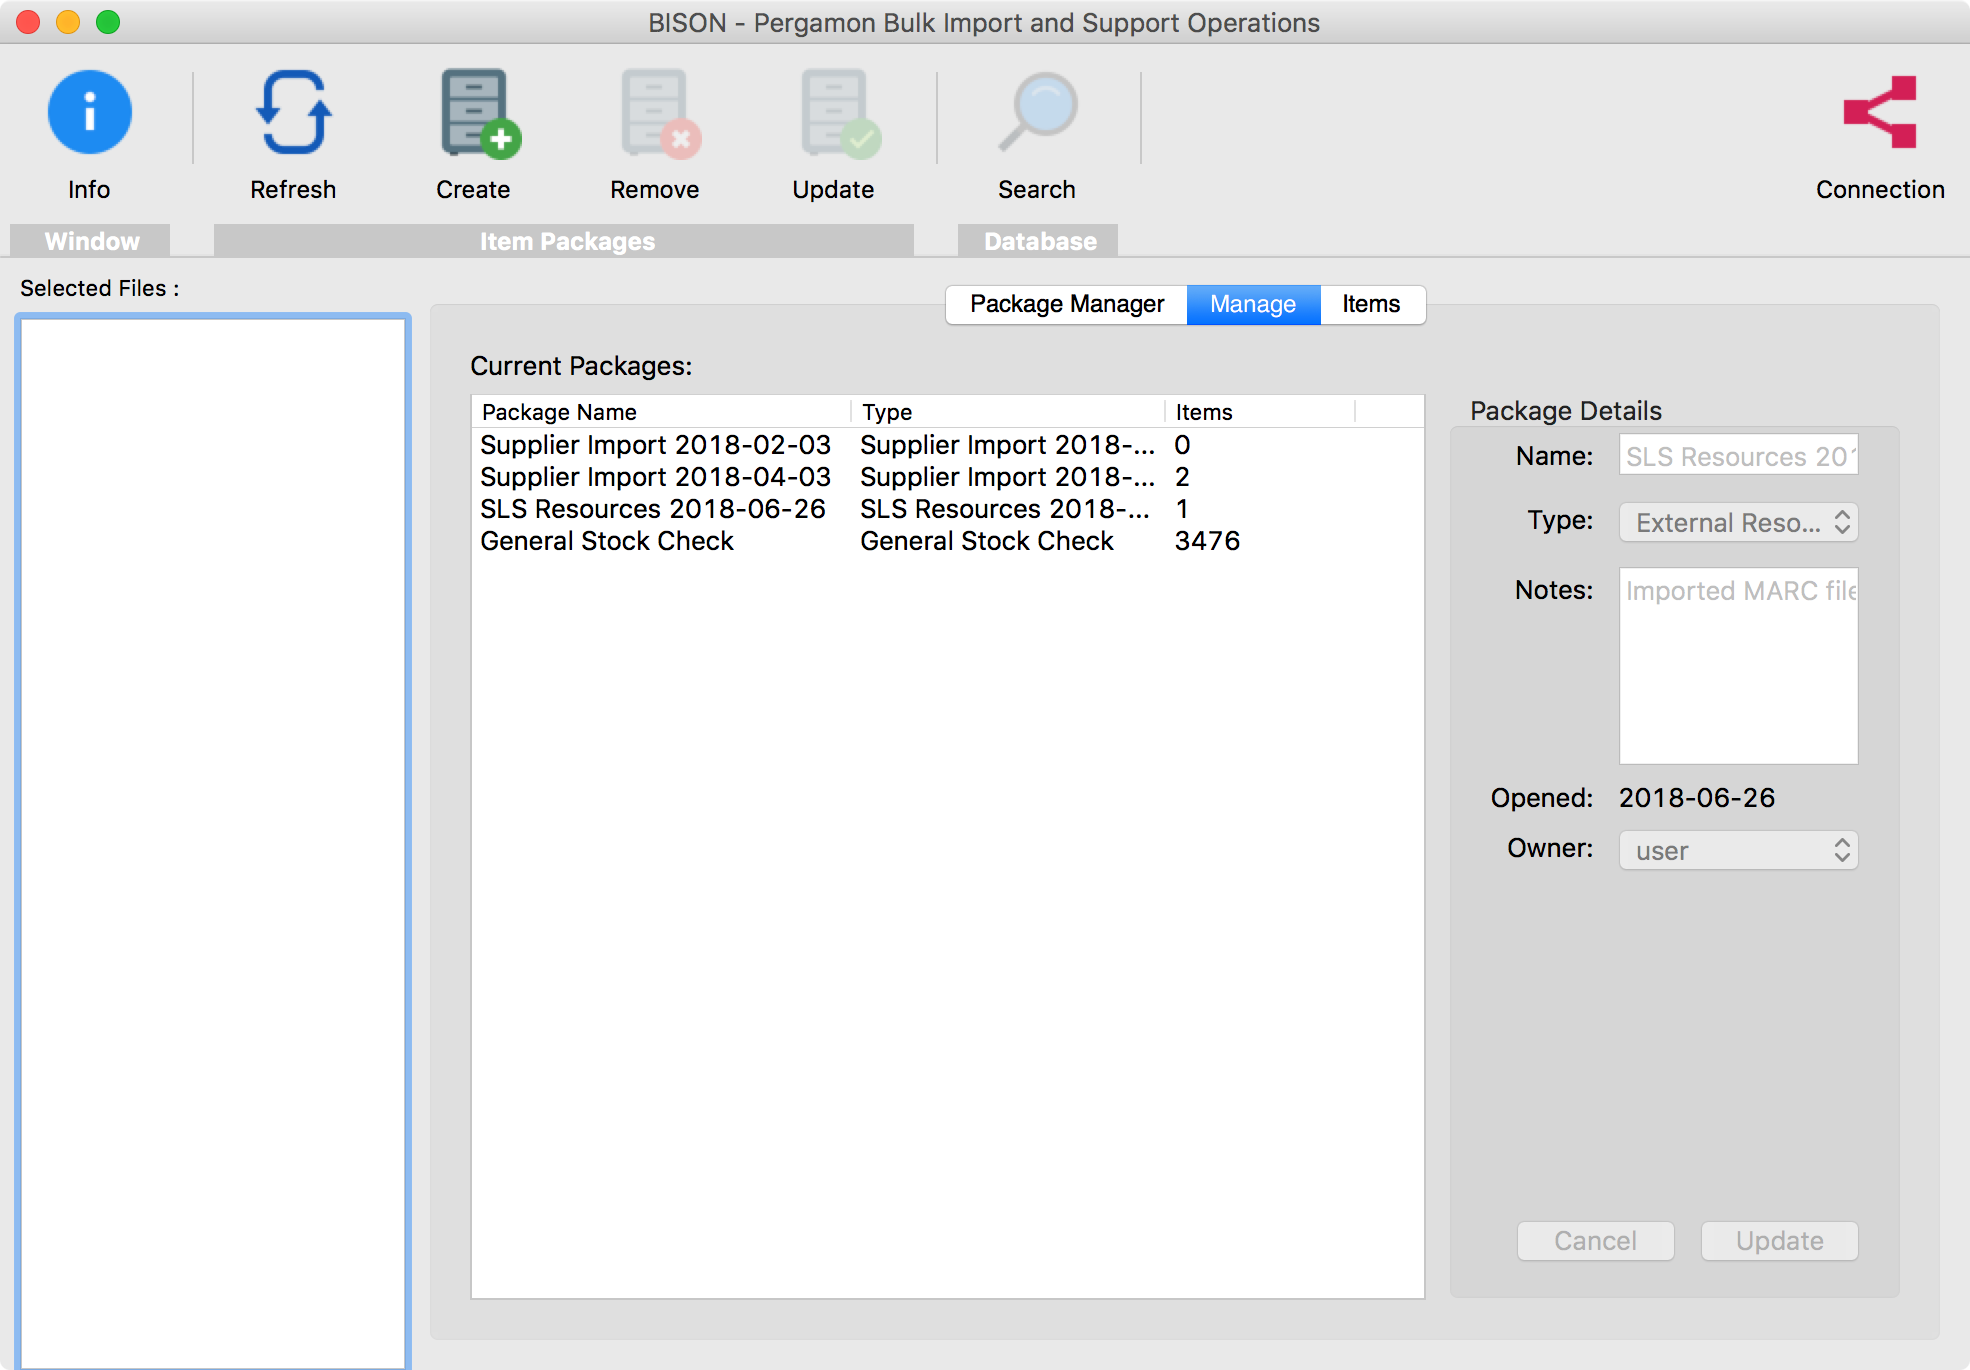This screenshot has height=1370, width=1970.
Task: Sort by the Package Name column header
Action: point(661,412)
